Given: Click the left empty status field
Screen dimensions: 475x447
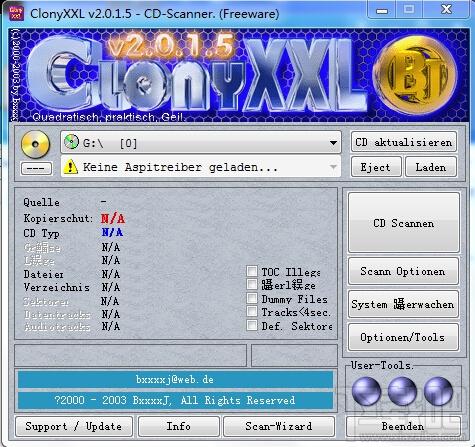Looking at the screenshot, I should click(x=131, y=355).
